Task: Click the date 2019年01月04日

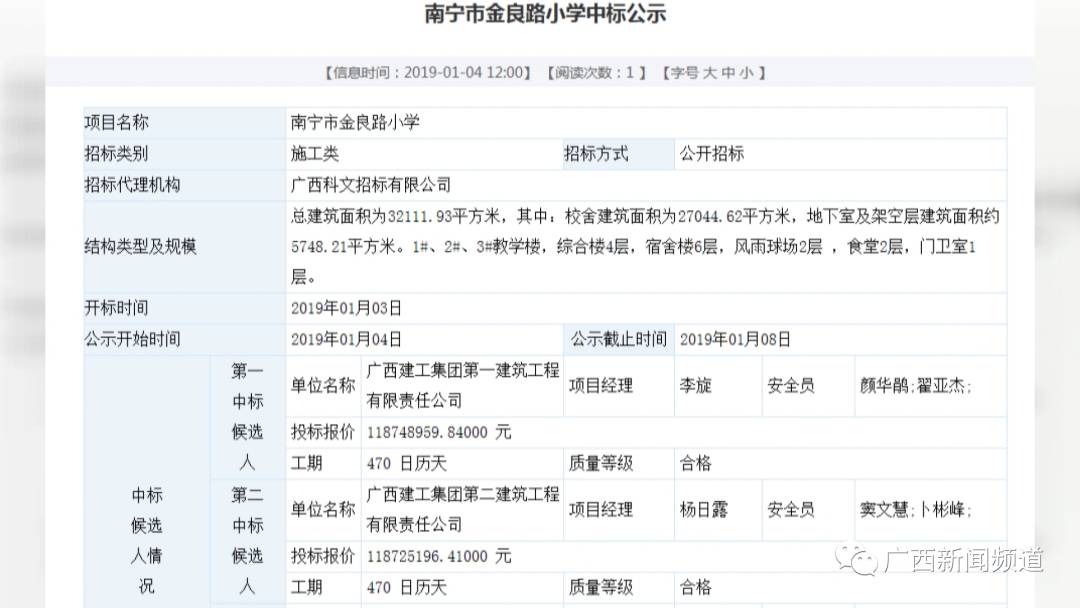Action: point(346,339)
